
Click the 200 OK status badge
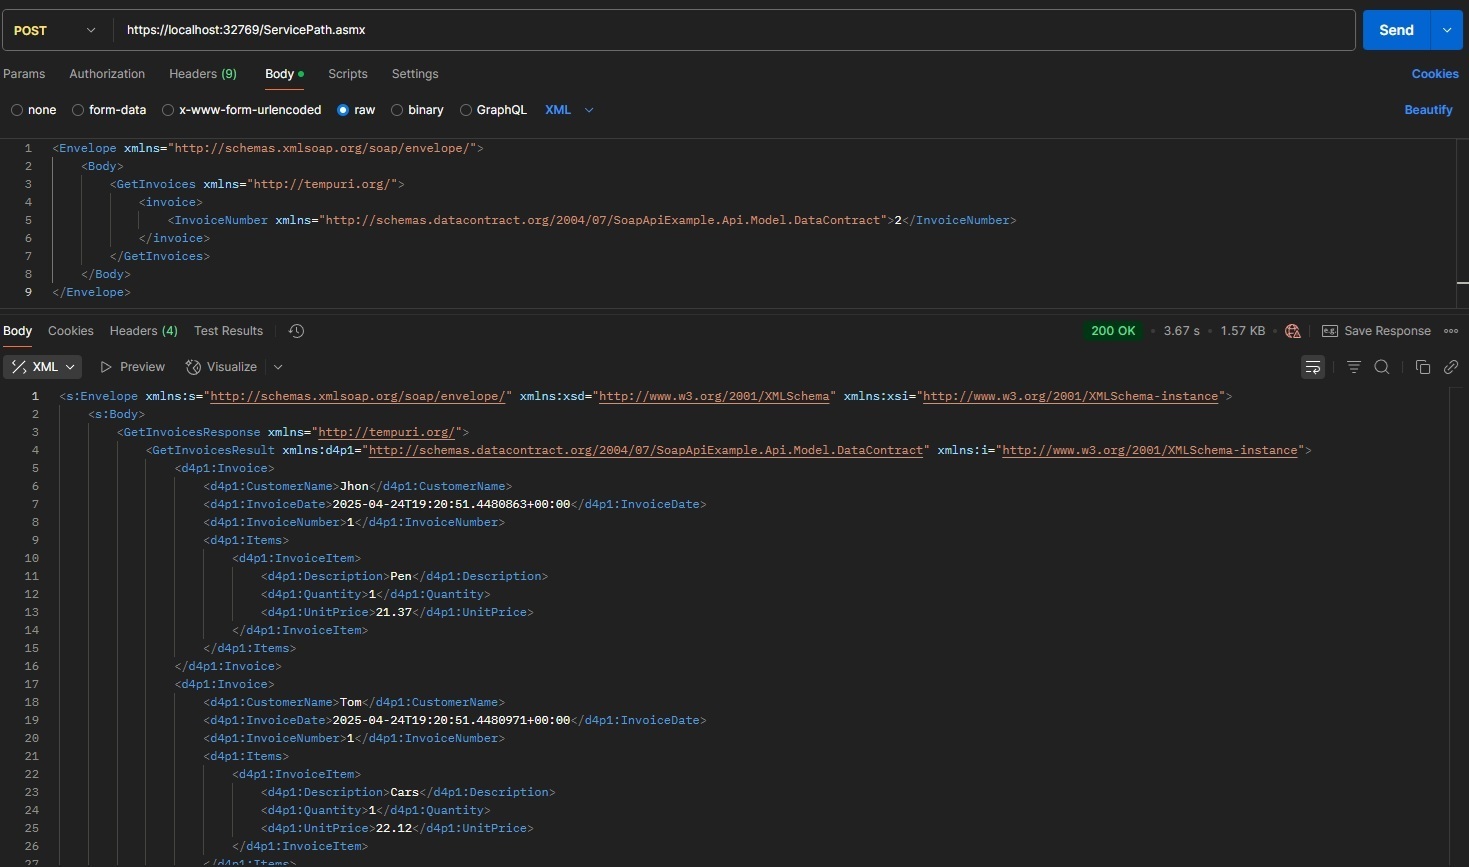point(1113,331)
